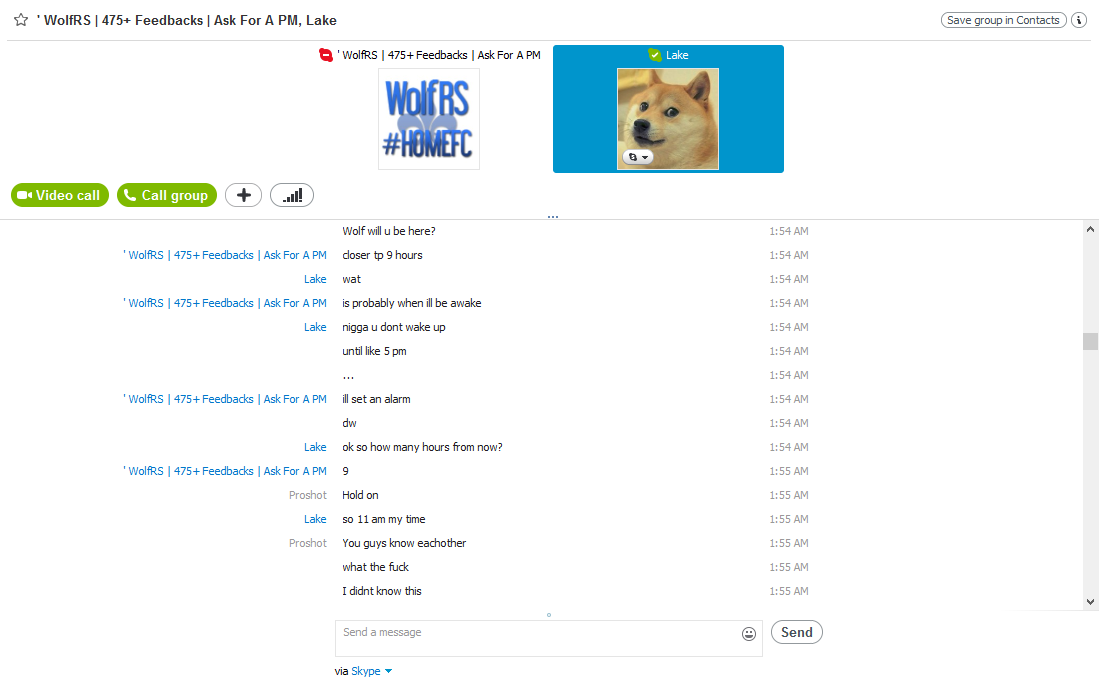1099x681 pixels.
Task: Click message 'ok so how many hours from now?'
Action: click(423, 447)
